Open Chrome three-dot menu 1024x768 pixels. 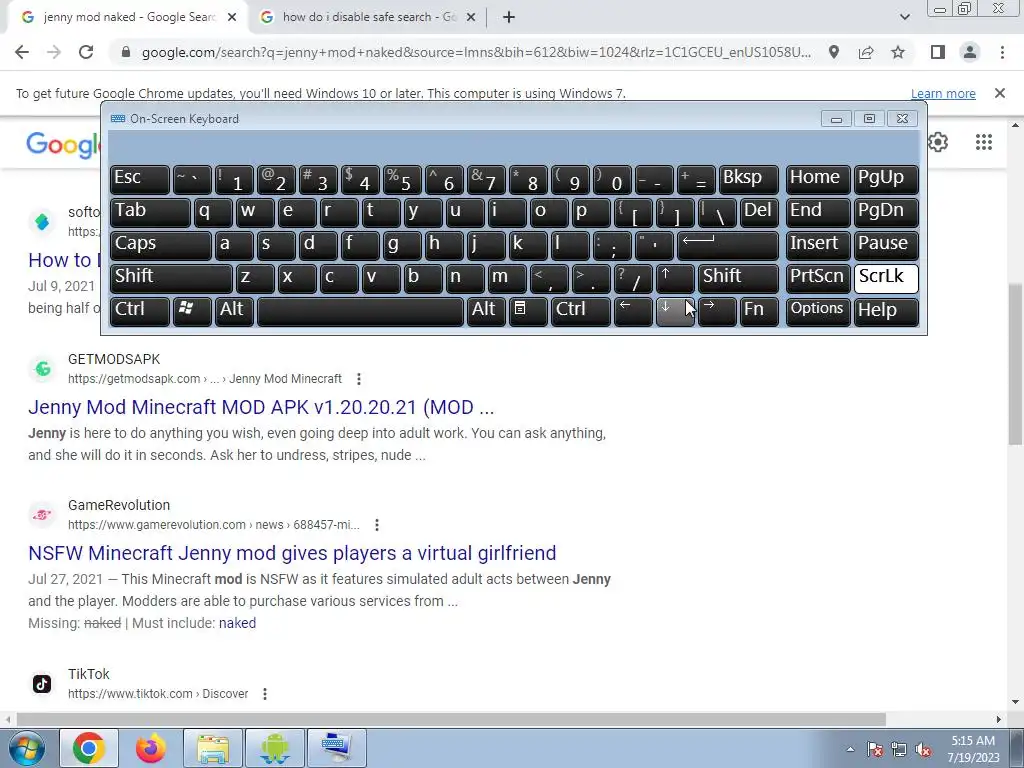(x=1002, y=52)
